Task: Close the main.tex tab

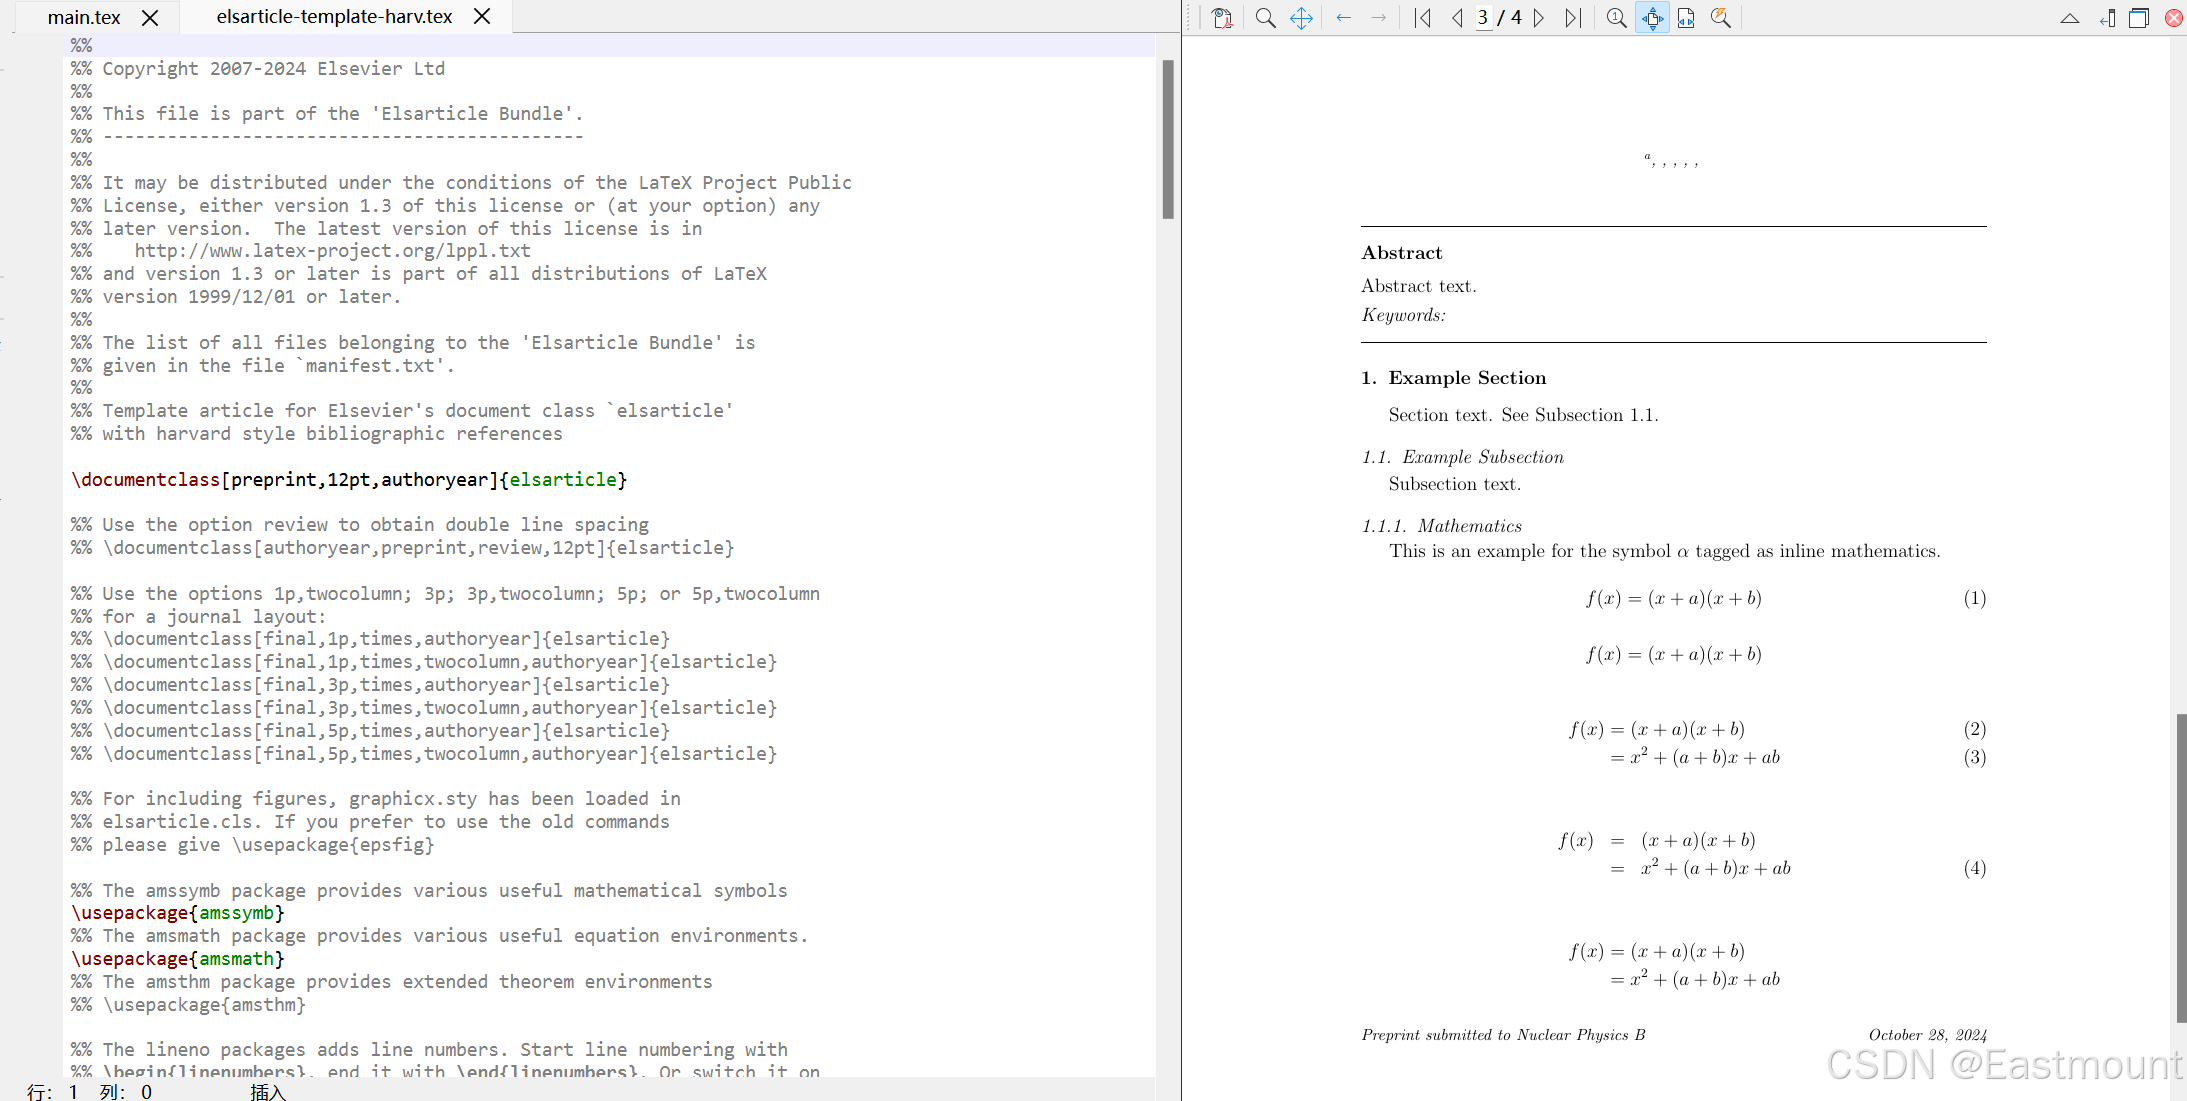Action: [x=150, y=17]
